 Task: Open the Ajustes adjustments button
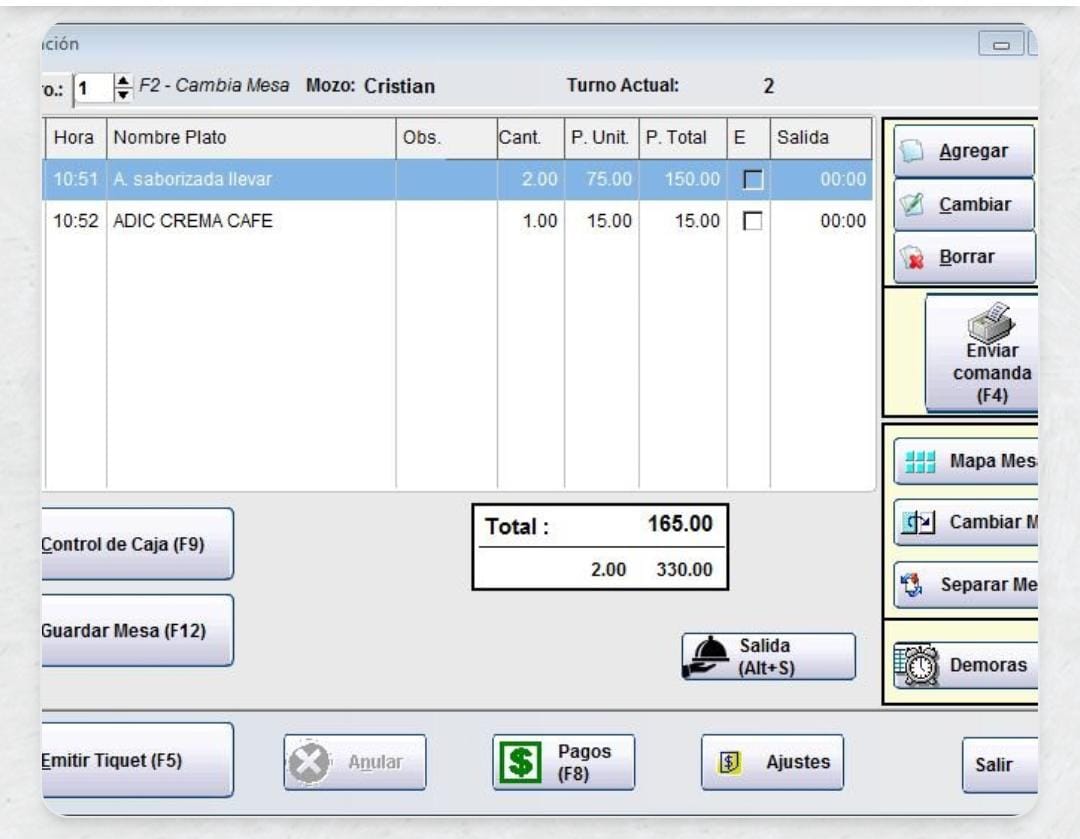(772, 762)
